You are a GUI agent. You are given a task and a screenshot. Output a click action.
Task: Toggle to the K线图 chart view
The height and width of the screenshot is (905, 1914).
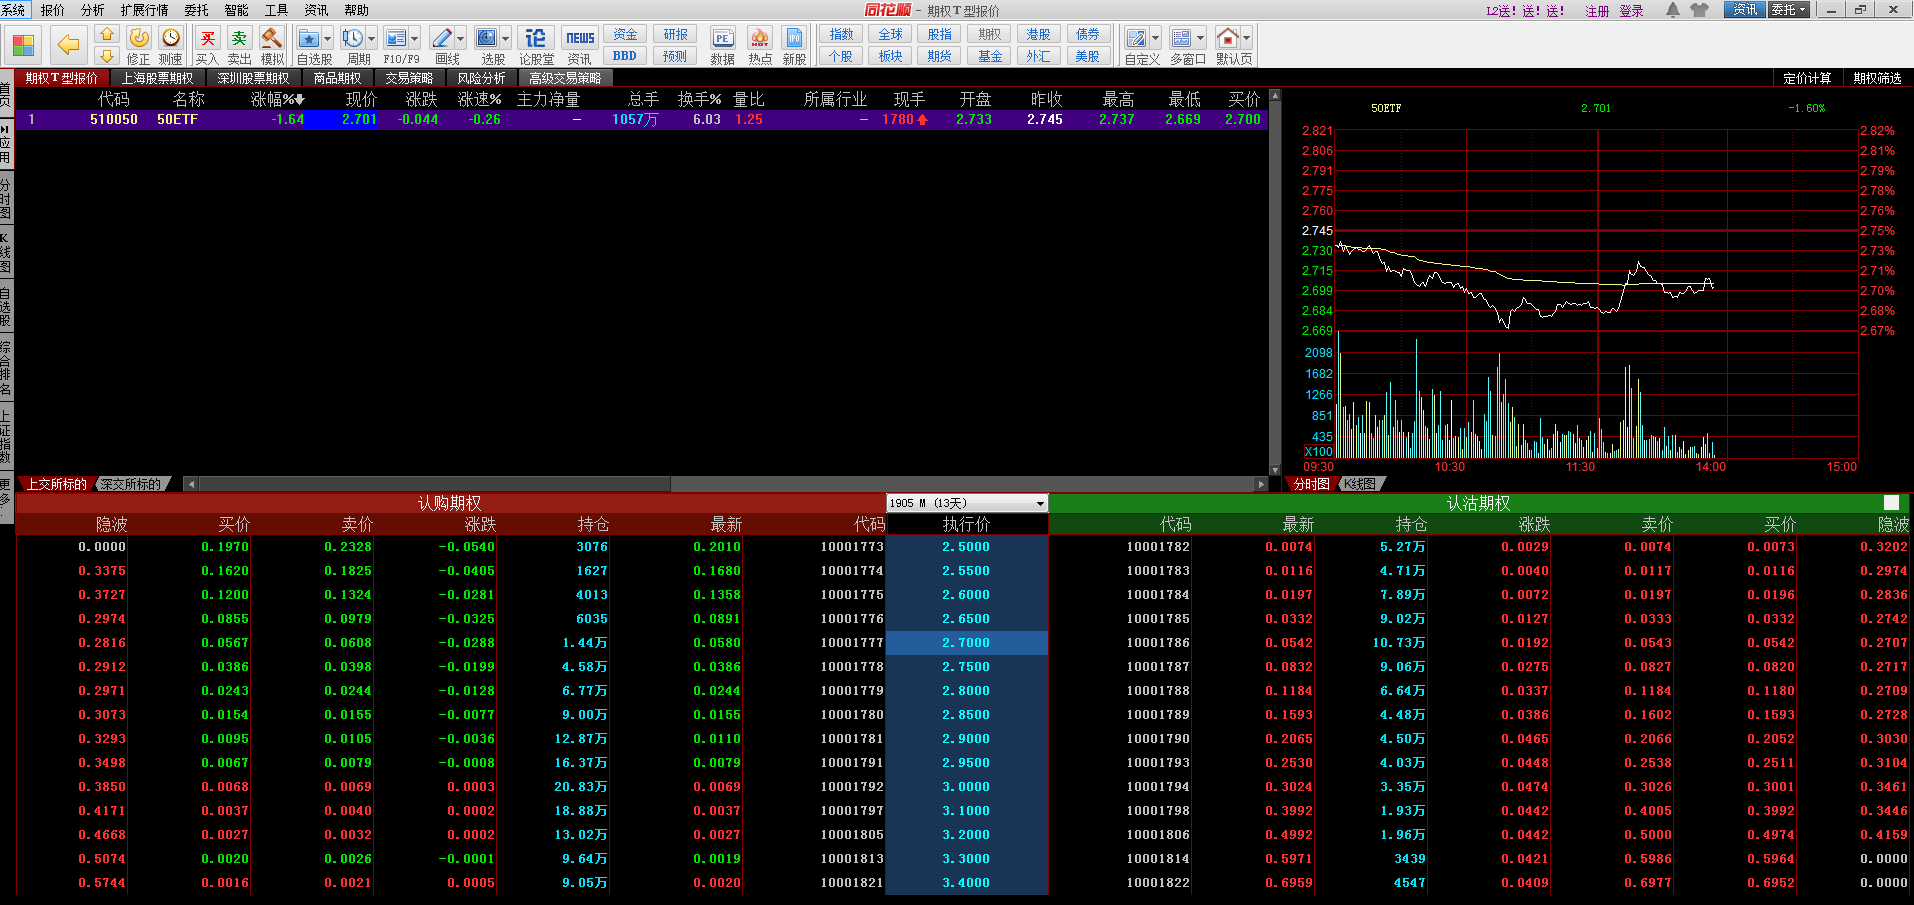pyautogui.click(x=1359, y=484)
